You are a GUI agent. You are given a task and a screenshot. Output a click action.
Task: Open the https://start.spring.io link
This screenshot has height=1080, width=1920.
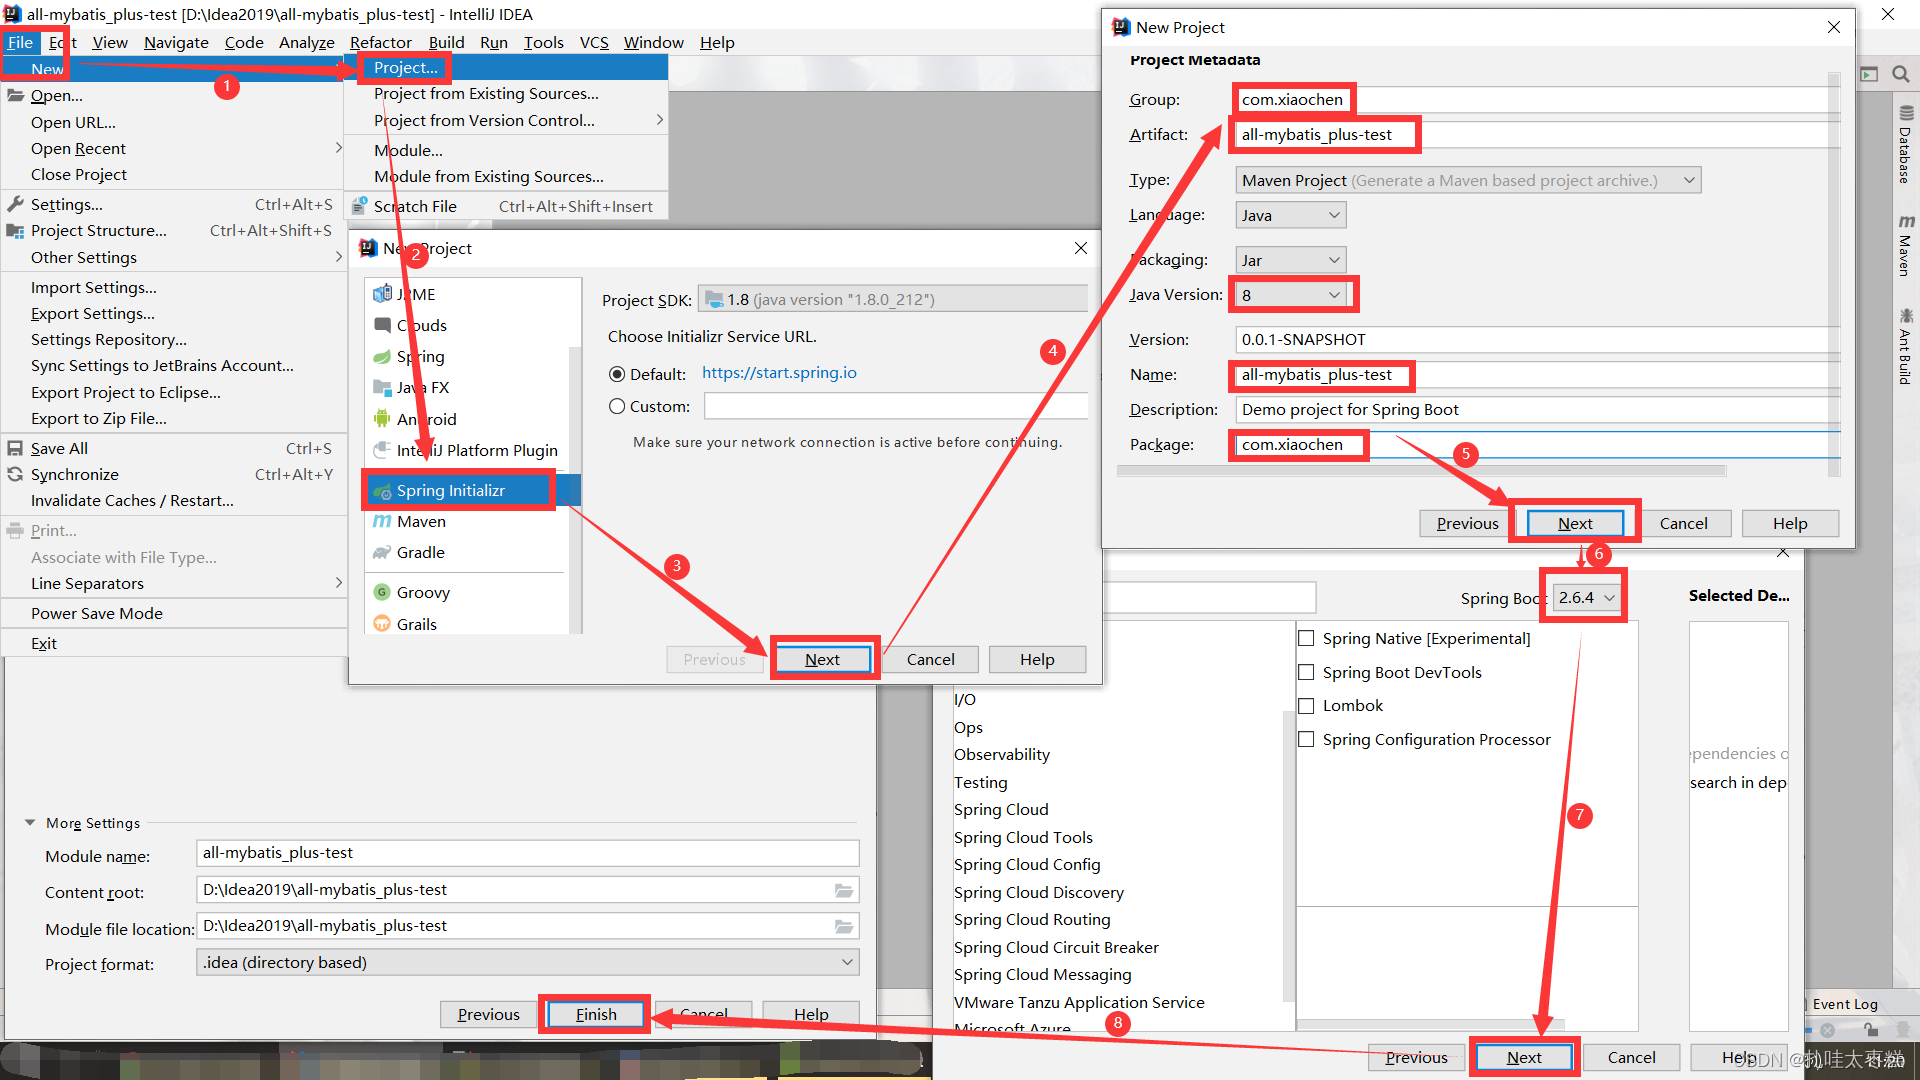tap(779, 373)
